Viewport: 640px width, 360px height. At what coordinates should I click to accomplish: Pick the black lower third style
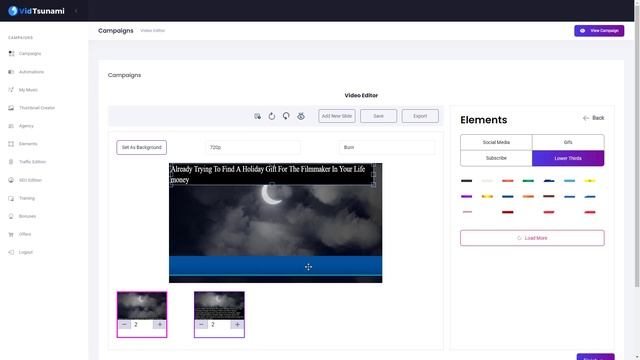click(466, 180)
